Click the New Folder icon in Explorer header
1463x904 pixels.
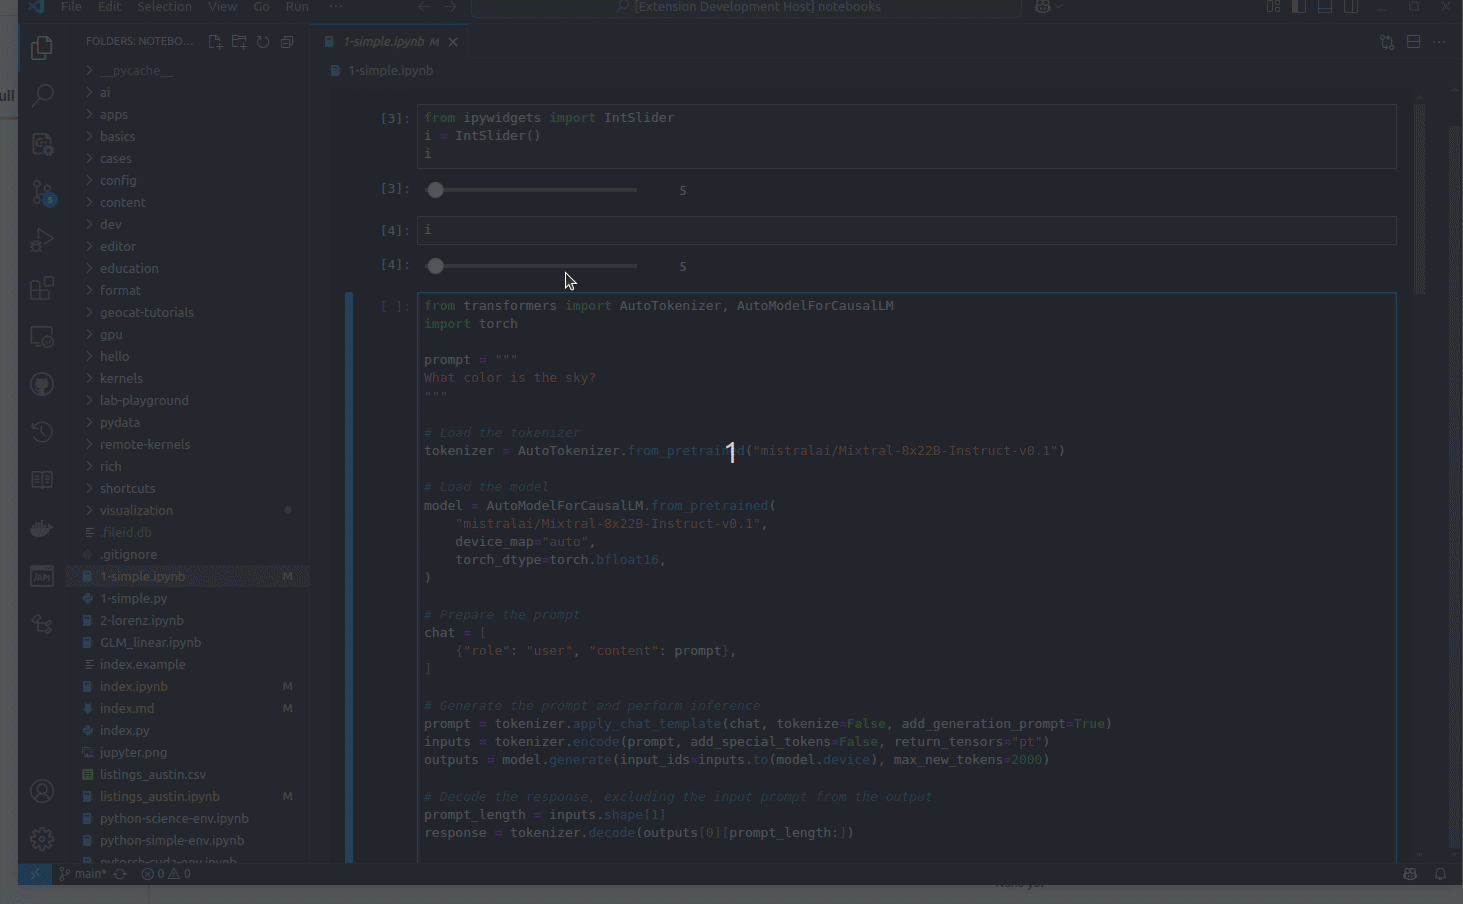pos(239,42)
